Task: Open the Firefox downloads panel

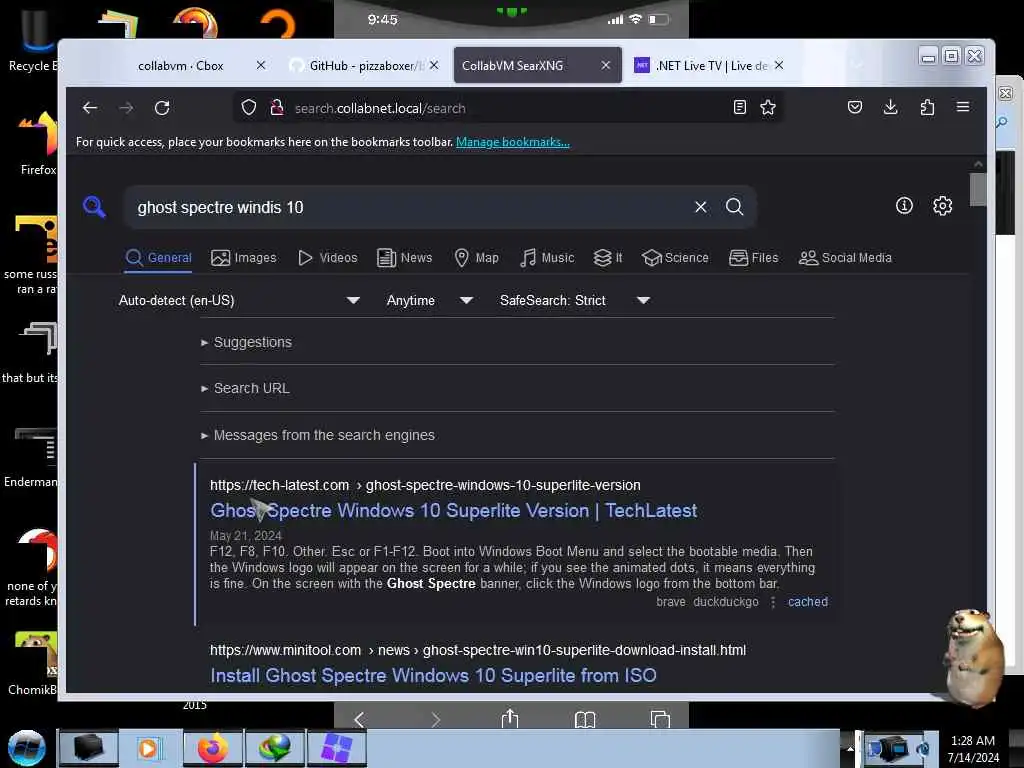Action: click(890, 107)
